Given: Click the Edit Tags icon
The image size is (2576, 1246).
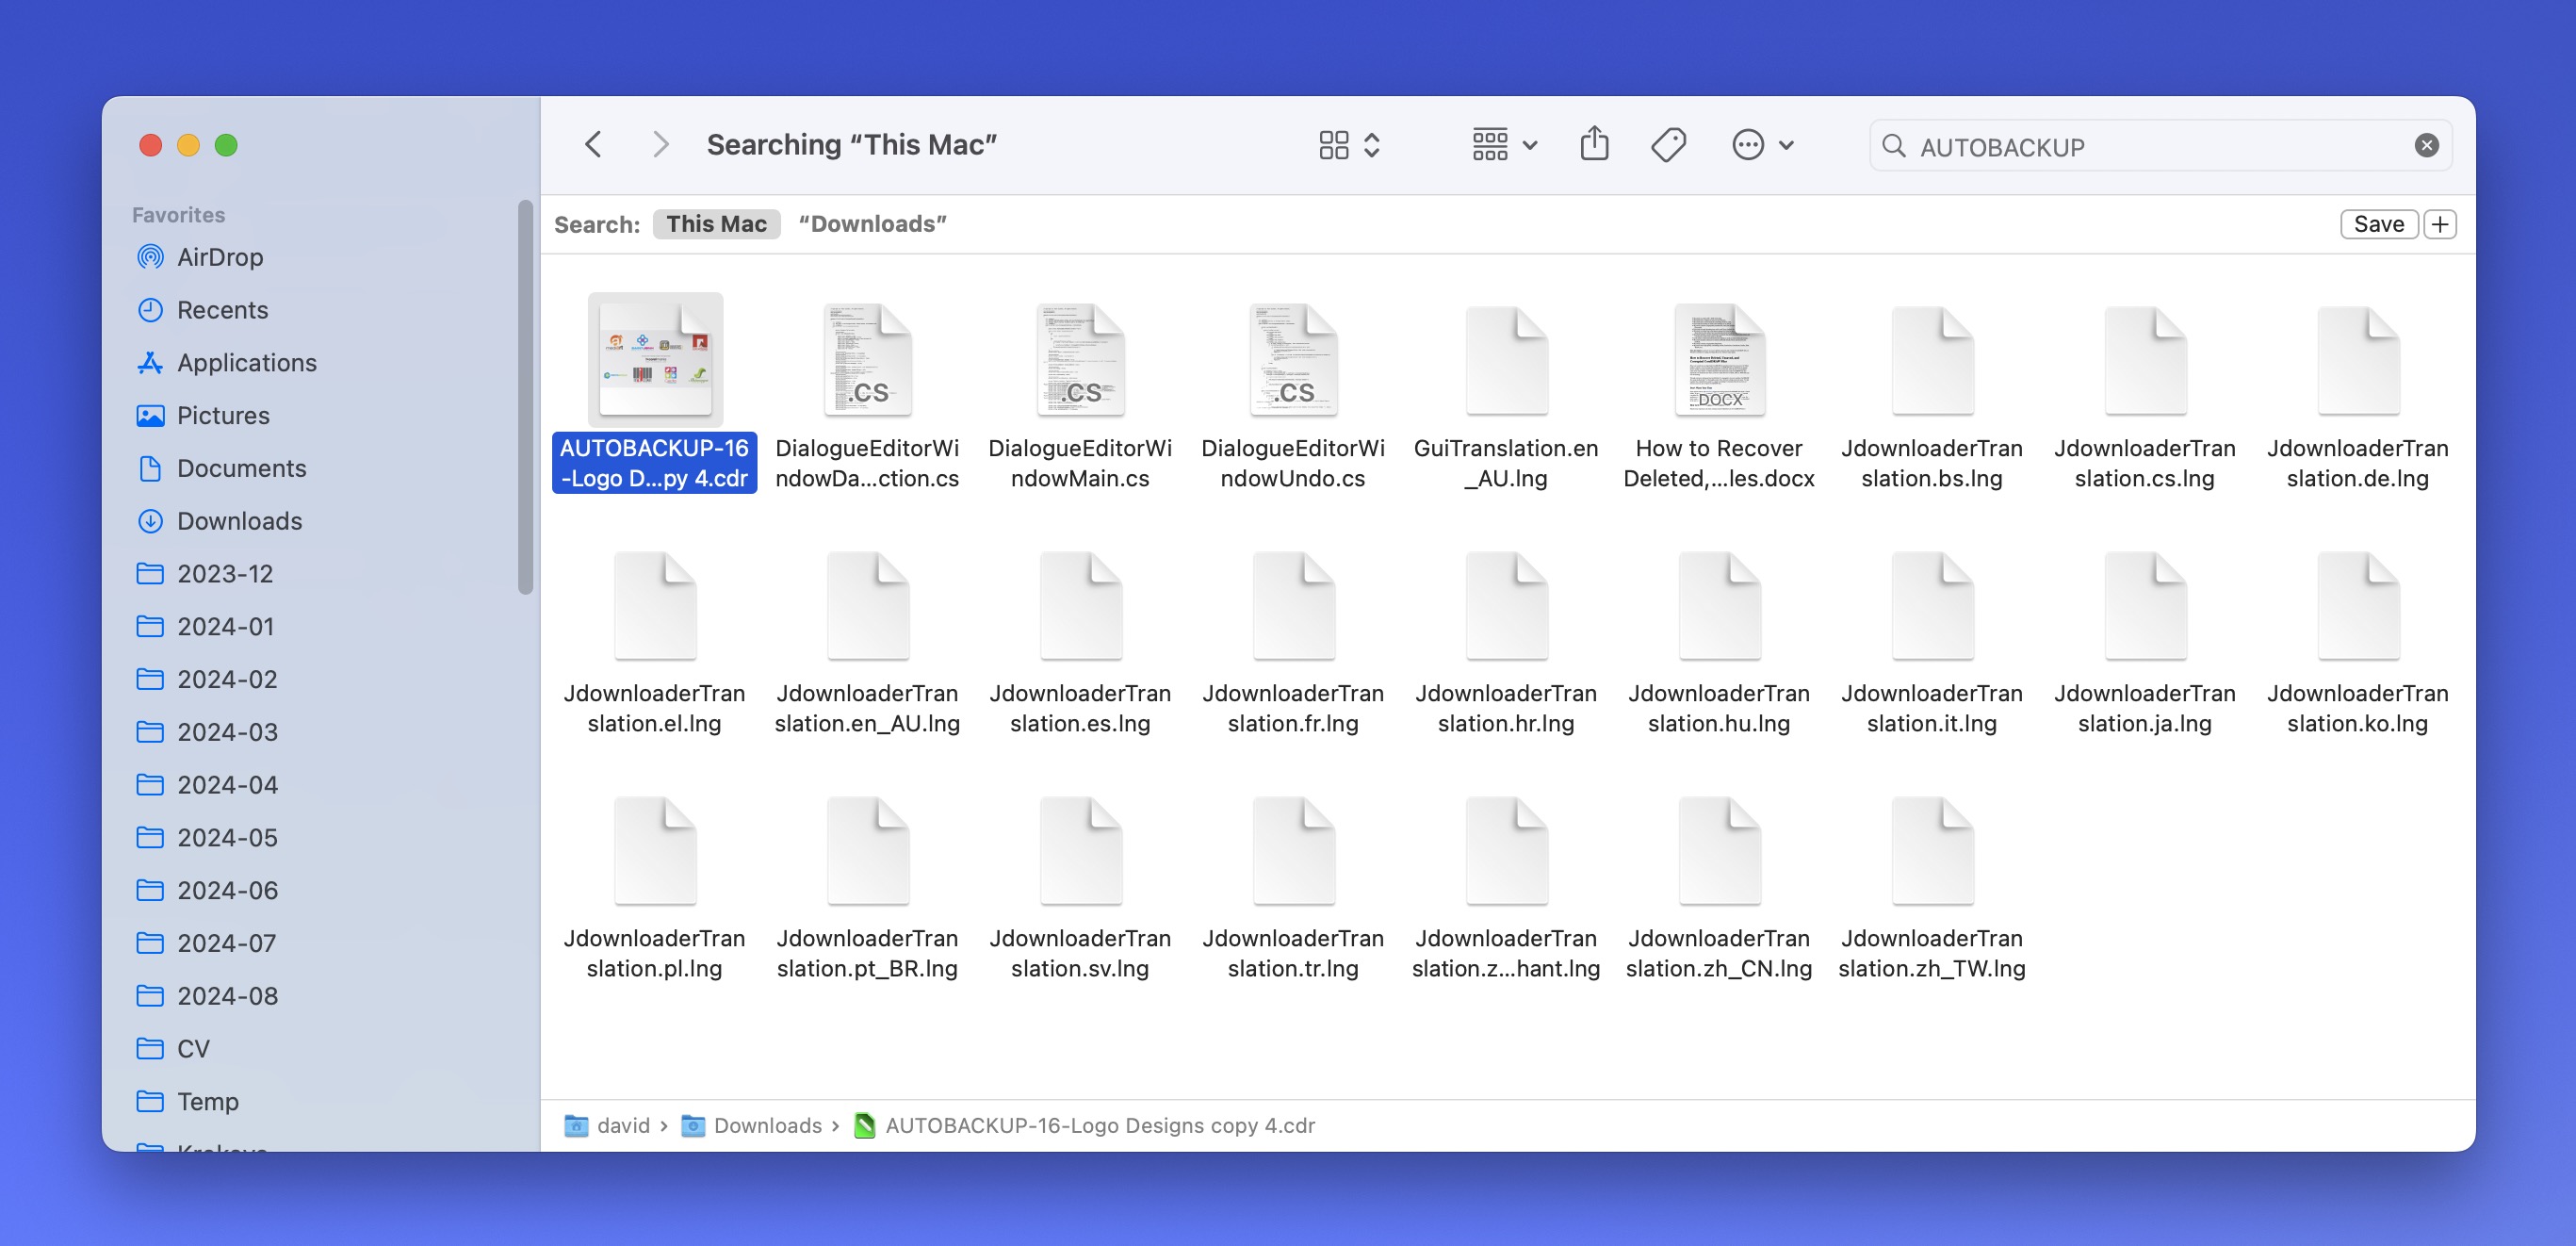Looking at the screenshot, I should tap(1668, 145).
